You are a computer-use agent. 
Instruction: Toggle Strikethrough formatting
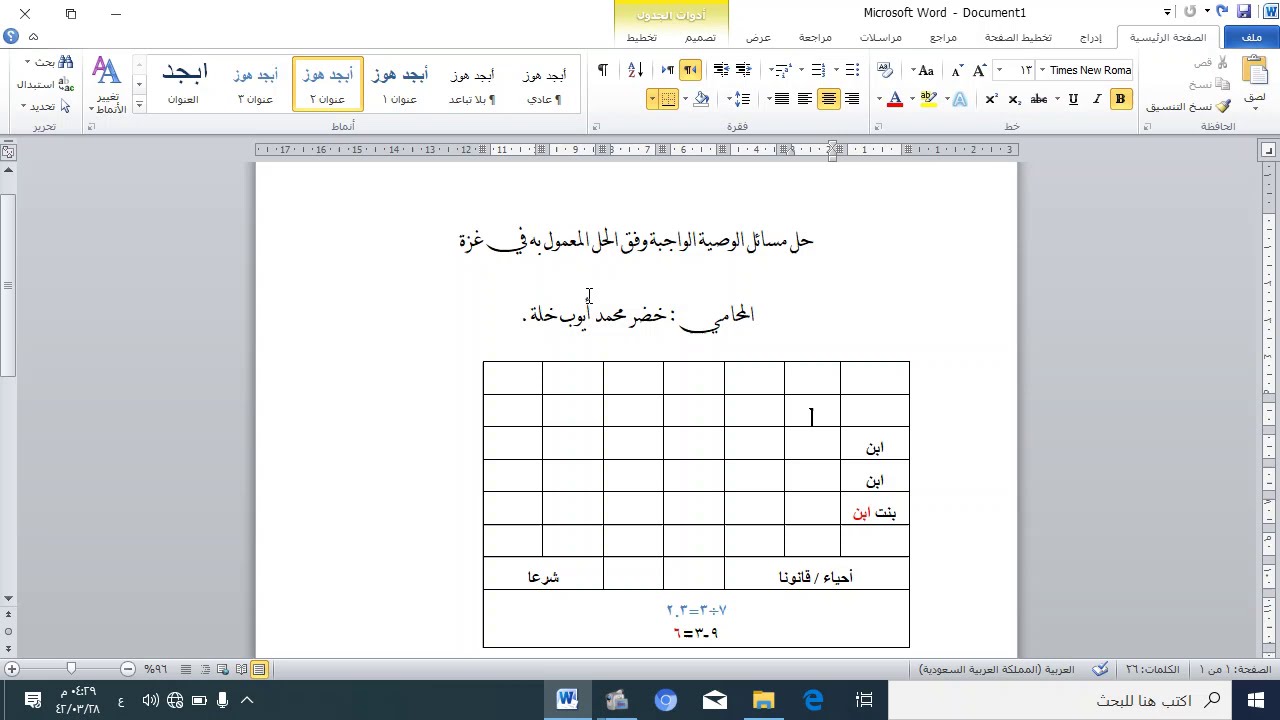point(1039,99)
